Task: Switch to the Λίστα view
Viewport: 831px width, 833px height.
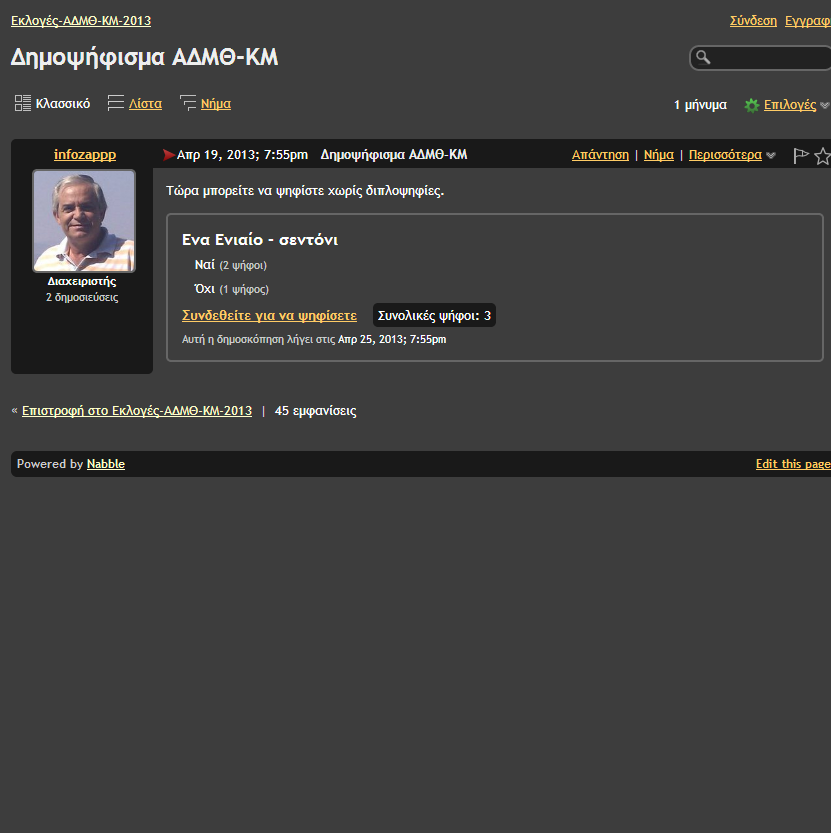Action: pos(145,103)
